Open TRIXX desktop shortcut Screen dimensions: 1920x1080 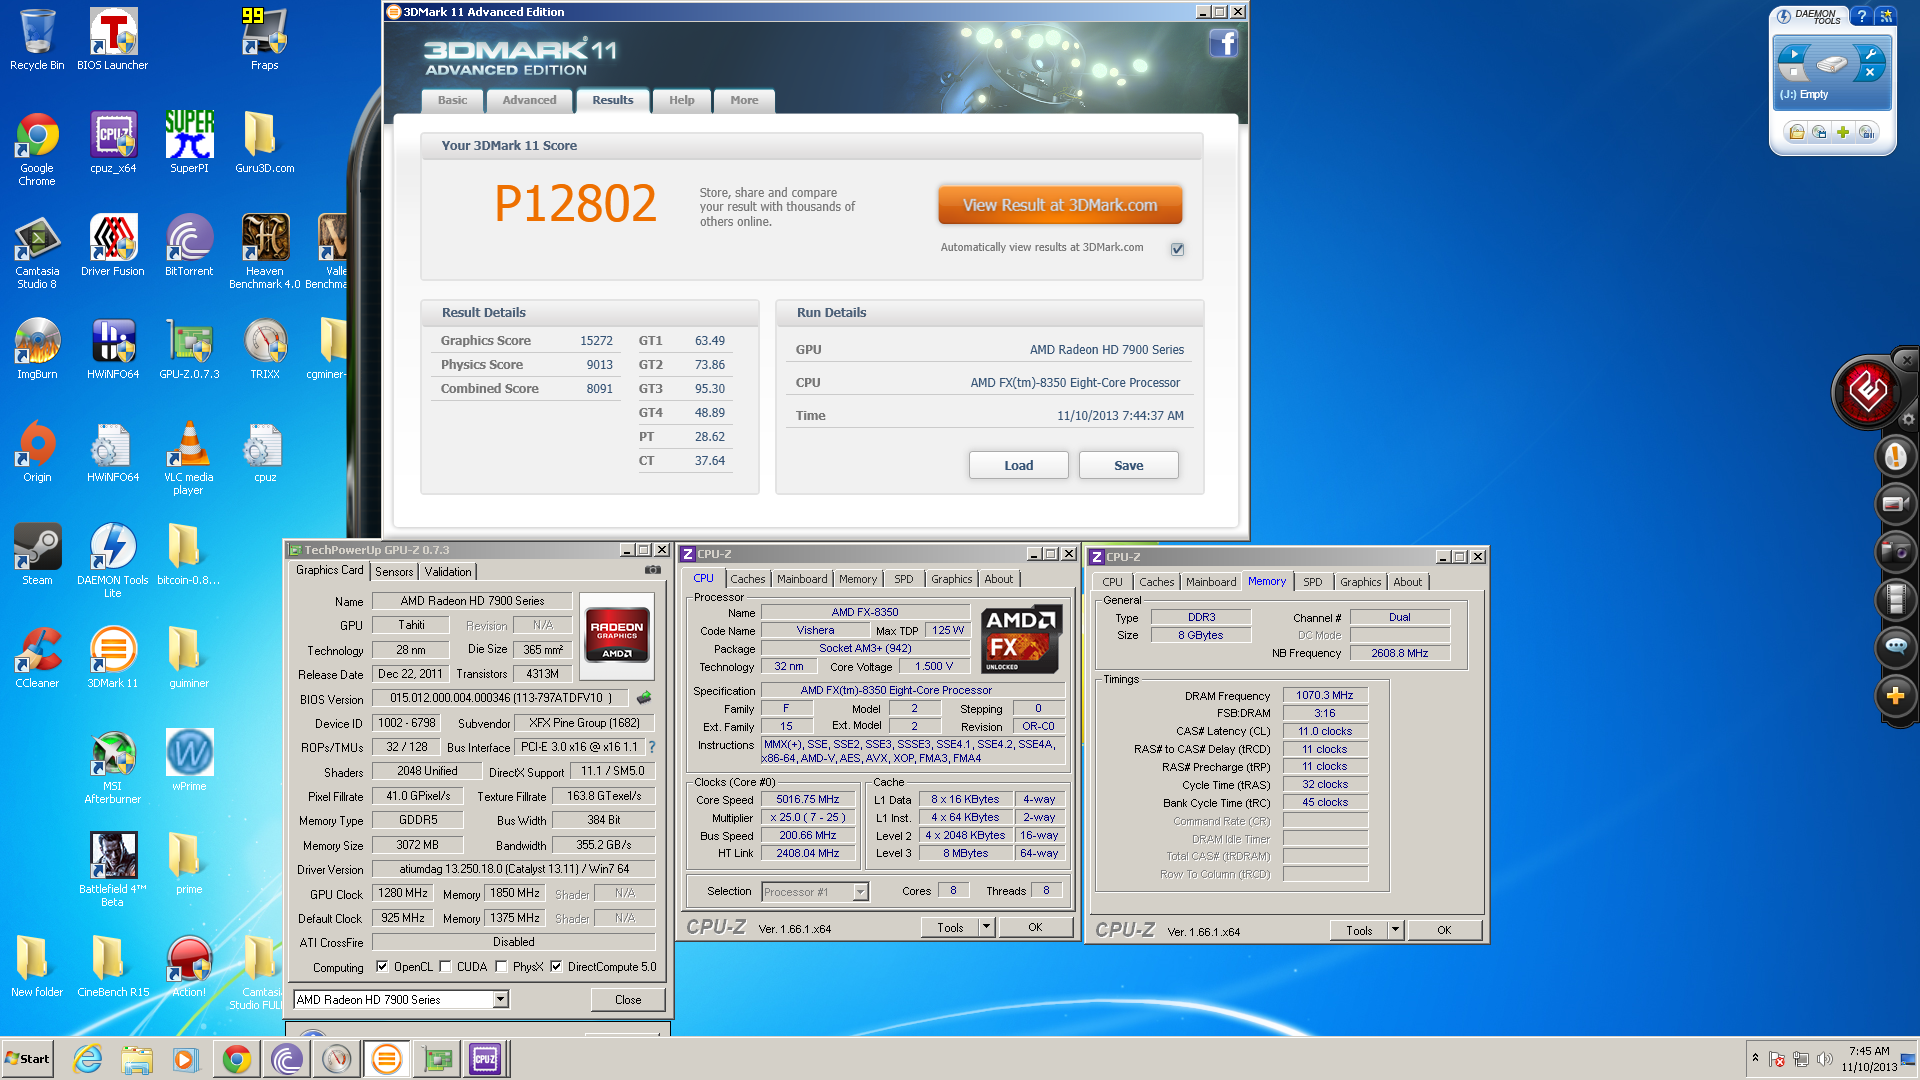click(x=264, y=349)
